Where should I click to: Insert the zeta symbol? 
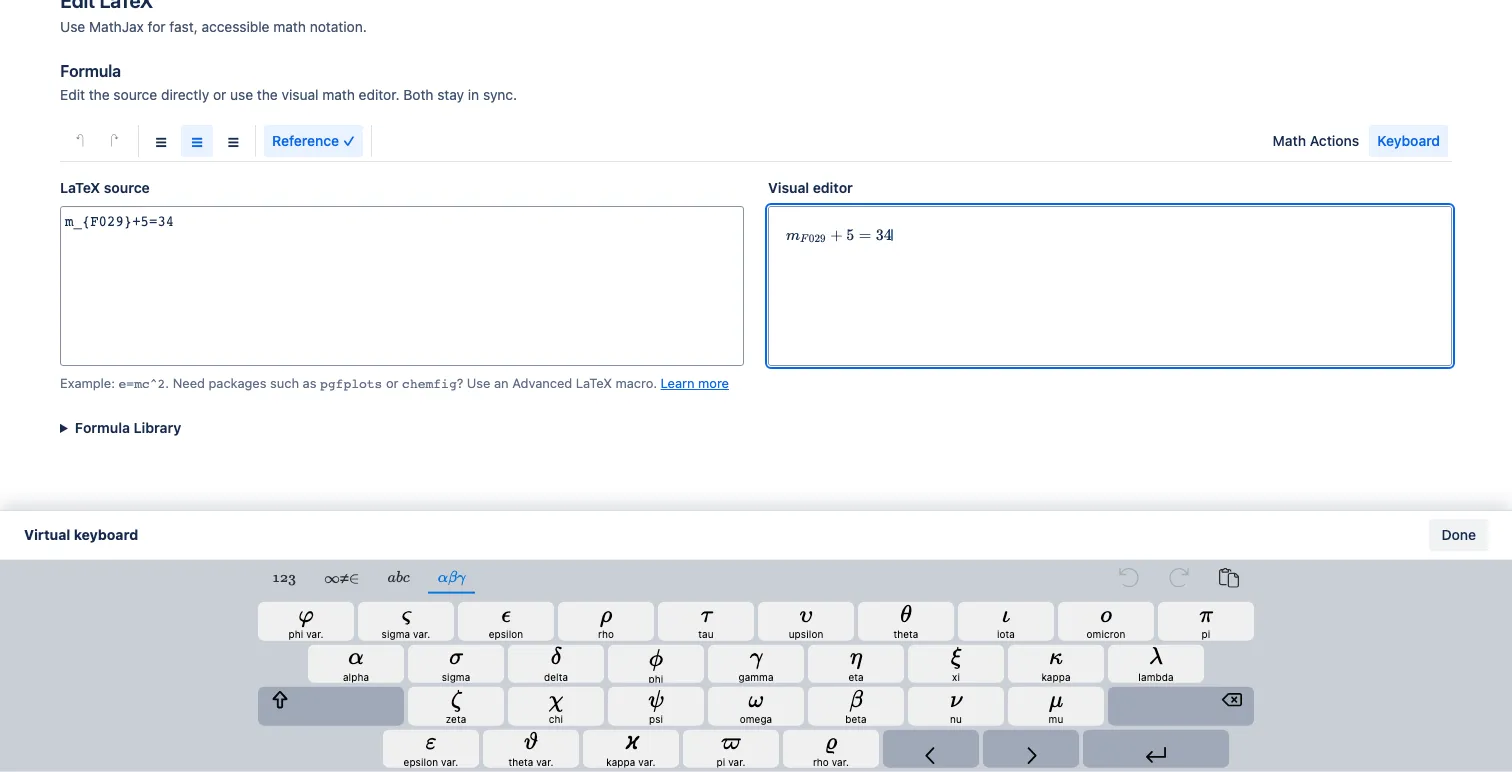[456, 706]
